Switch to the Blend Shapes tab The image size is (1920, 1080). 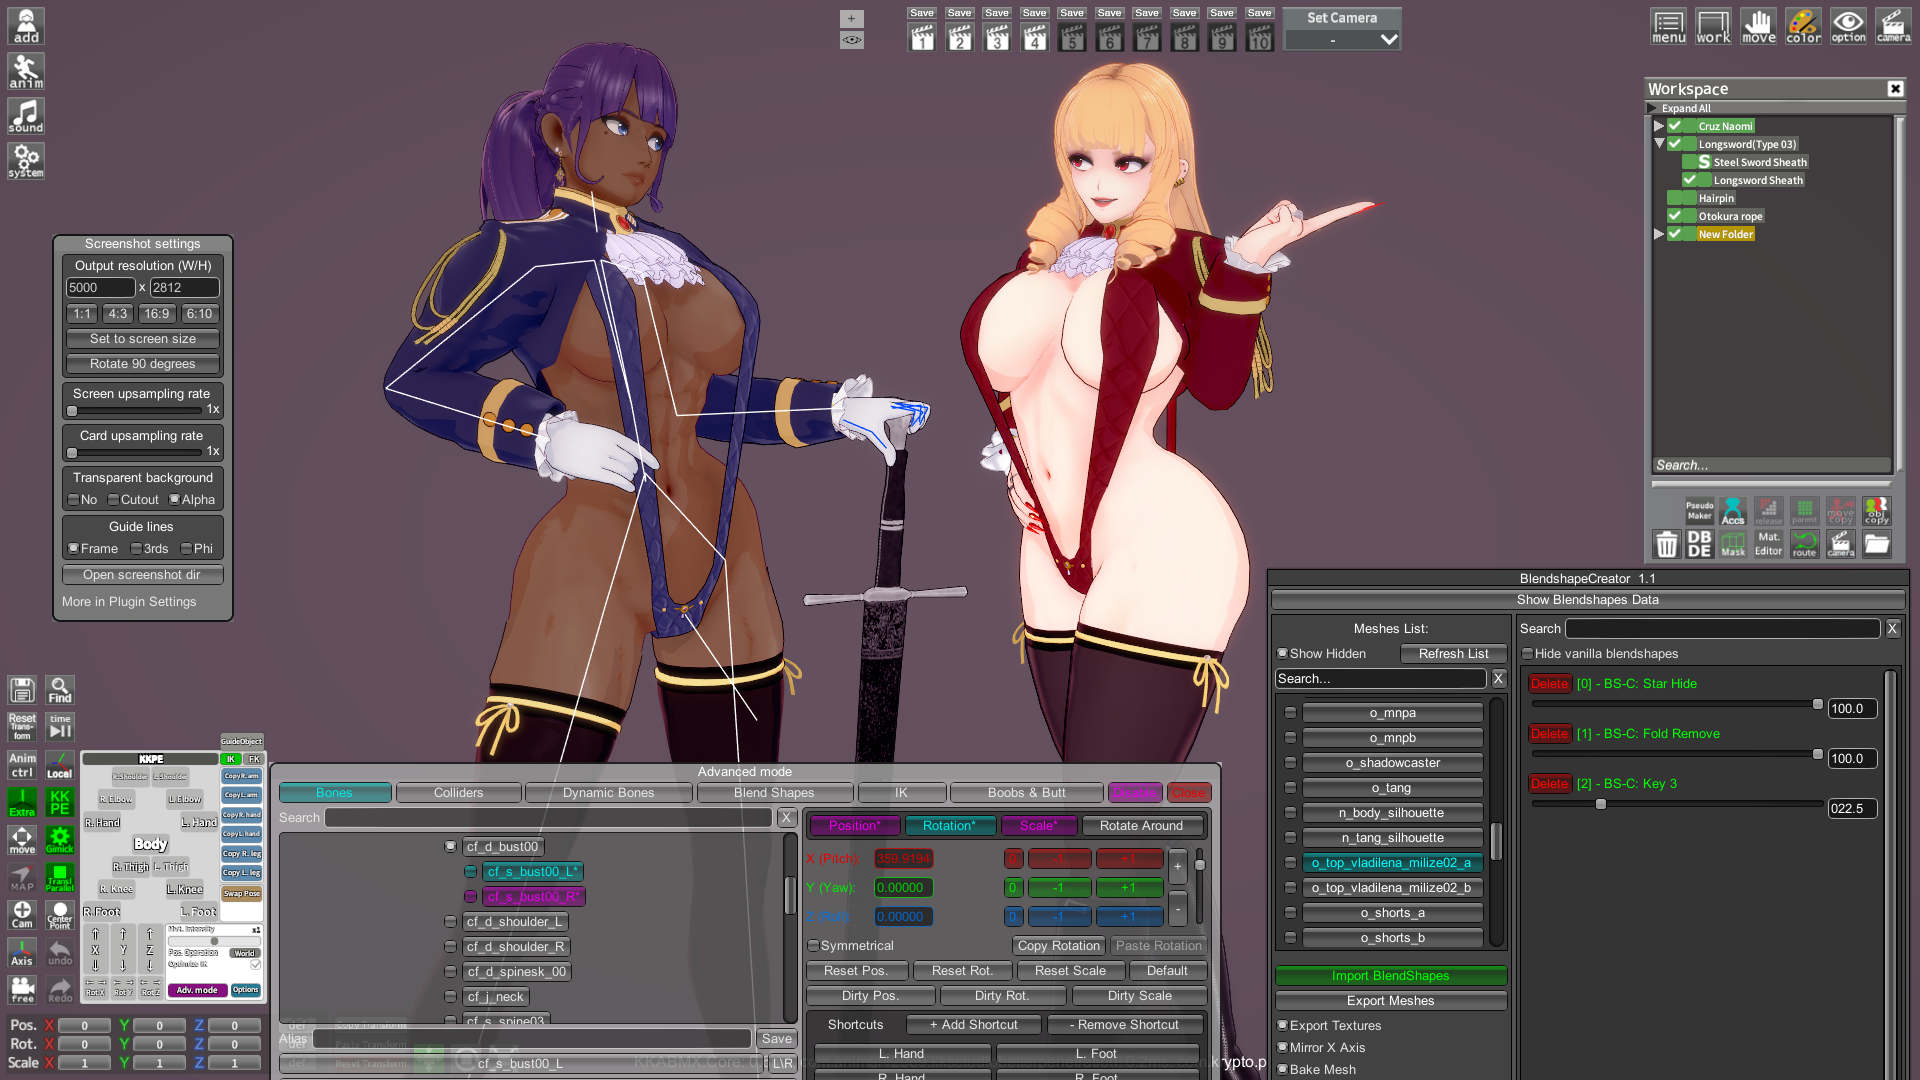tap(773, 793)
